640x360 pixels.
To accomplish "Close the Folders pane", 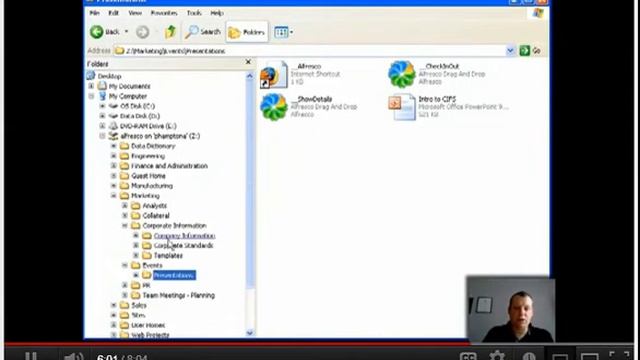I will 248,62.
